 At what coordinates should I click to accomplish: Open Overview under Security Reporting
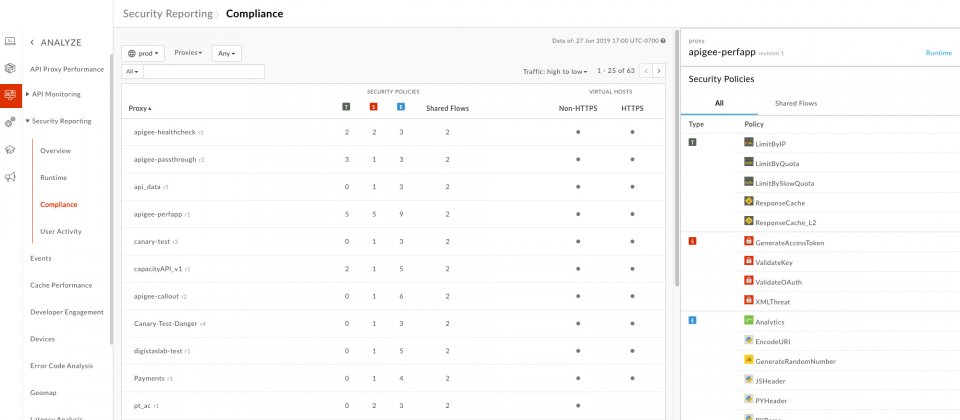click(56, 151)
